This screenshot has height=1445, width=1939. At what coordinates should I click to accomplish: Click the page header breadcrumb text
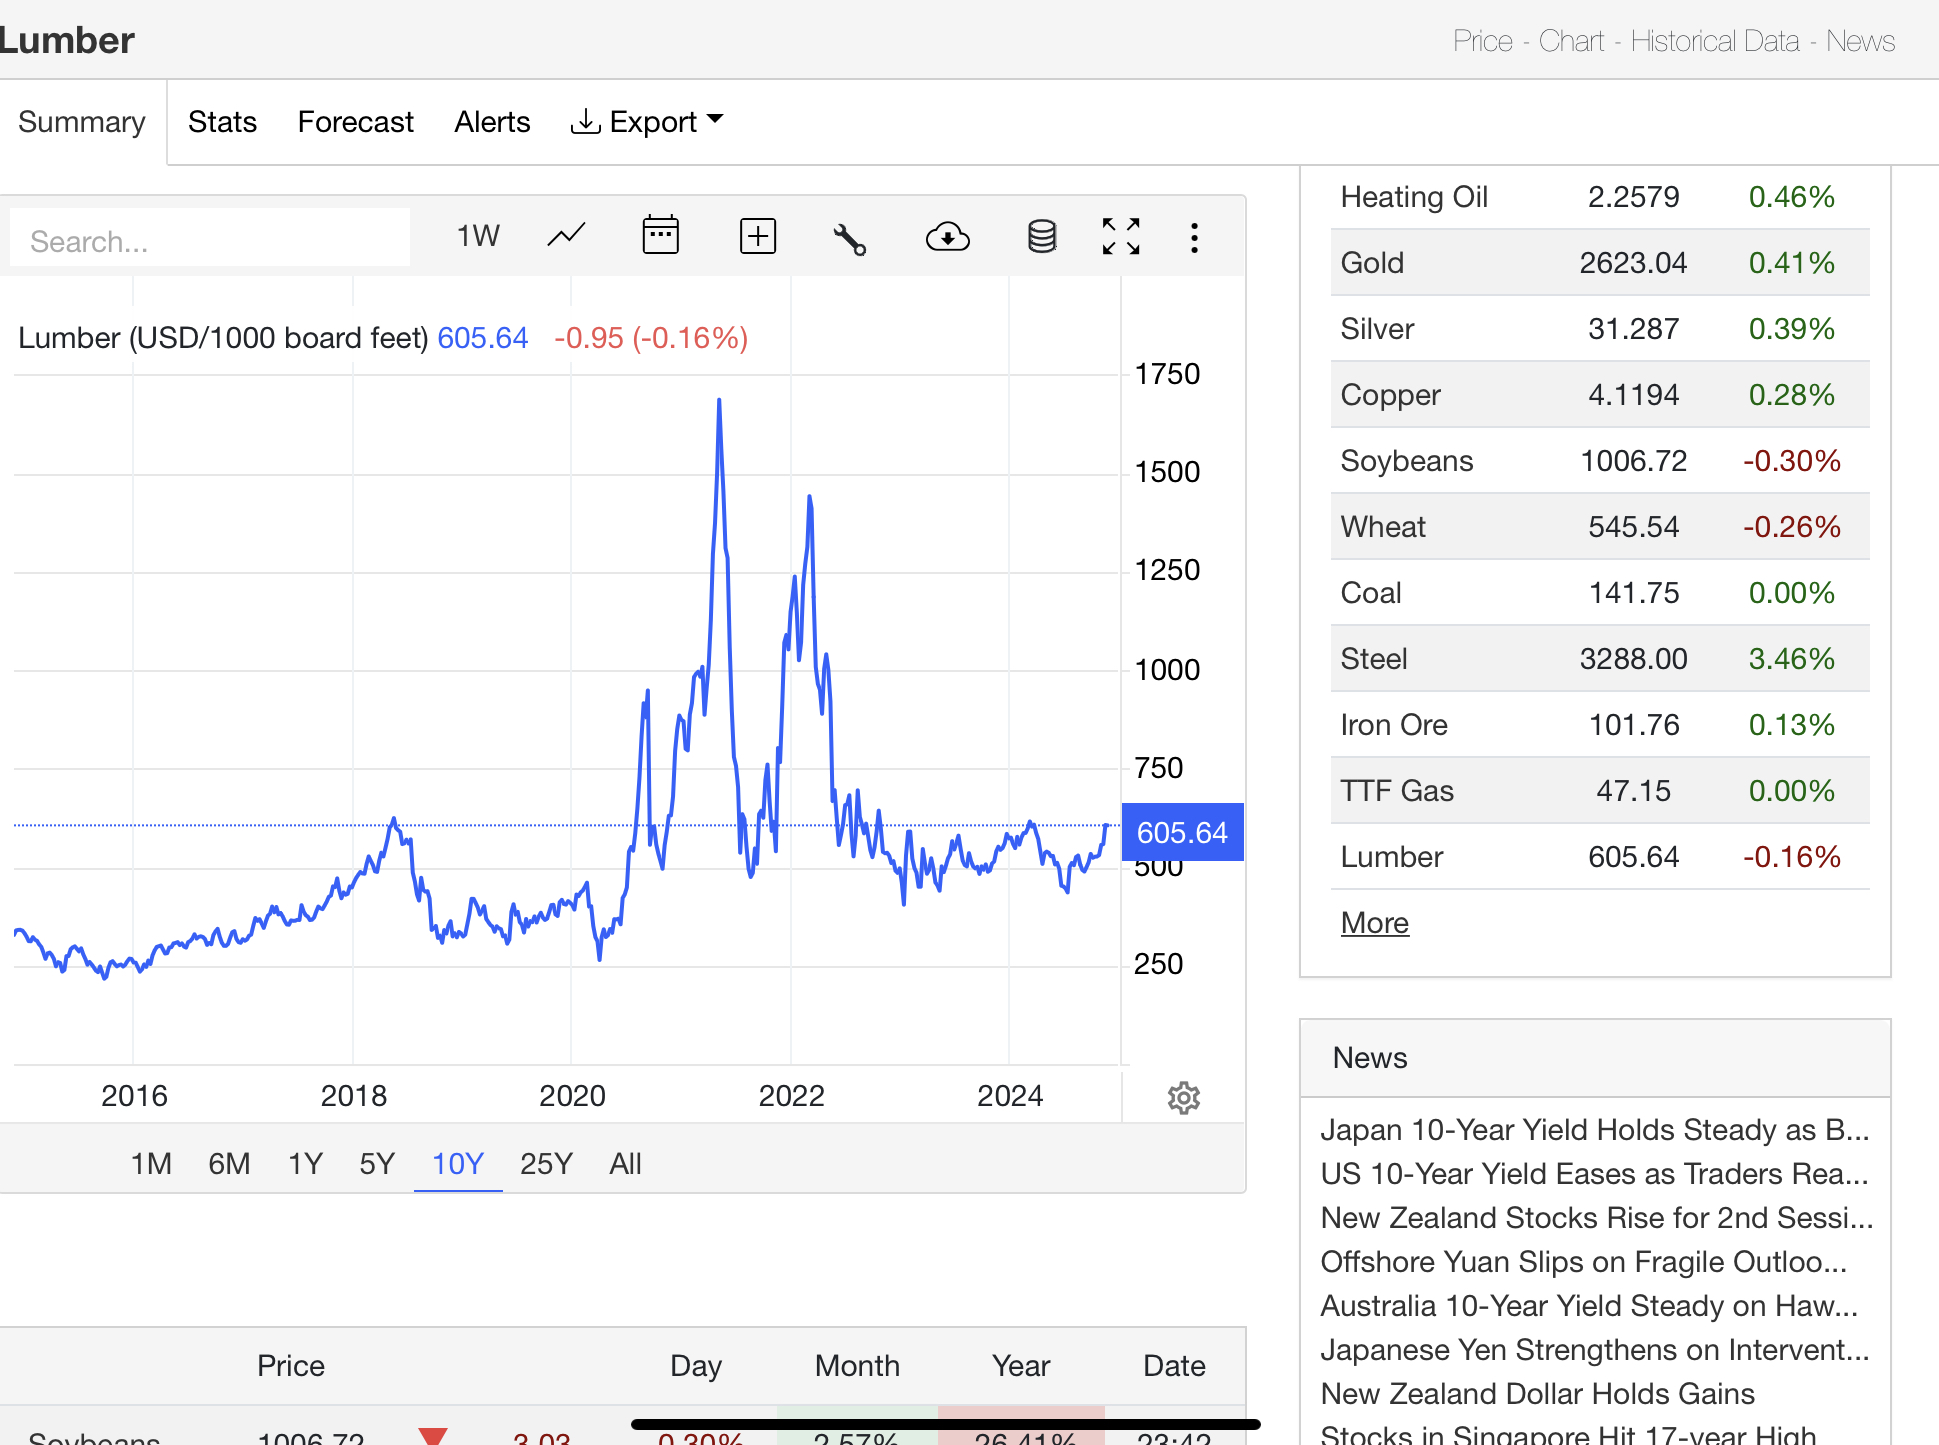click(x=1673, y=41)
